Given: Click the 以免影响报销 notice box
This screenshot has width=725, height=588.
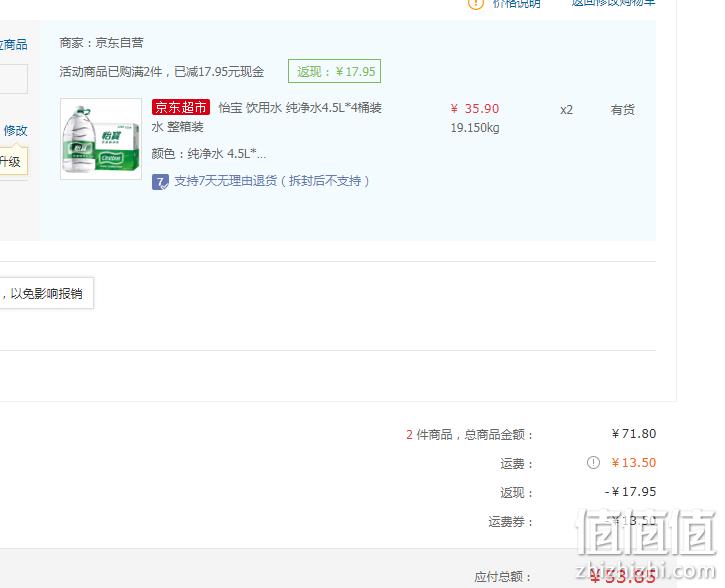Looking at the screenshot, I should tap(46, 293).
